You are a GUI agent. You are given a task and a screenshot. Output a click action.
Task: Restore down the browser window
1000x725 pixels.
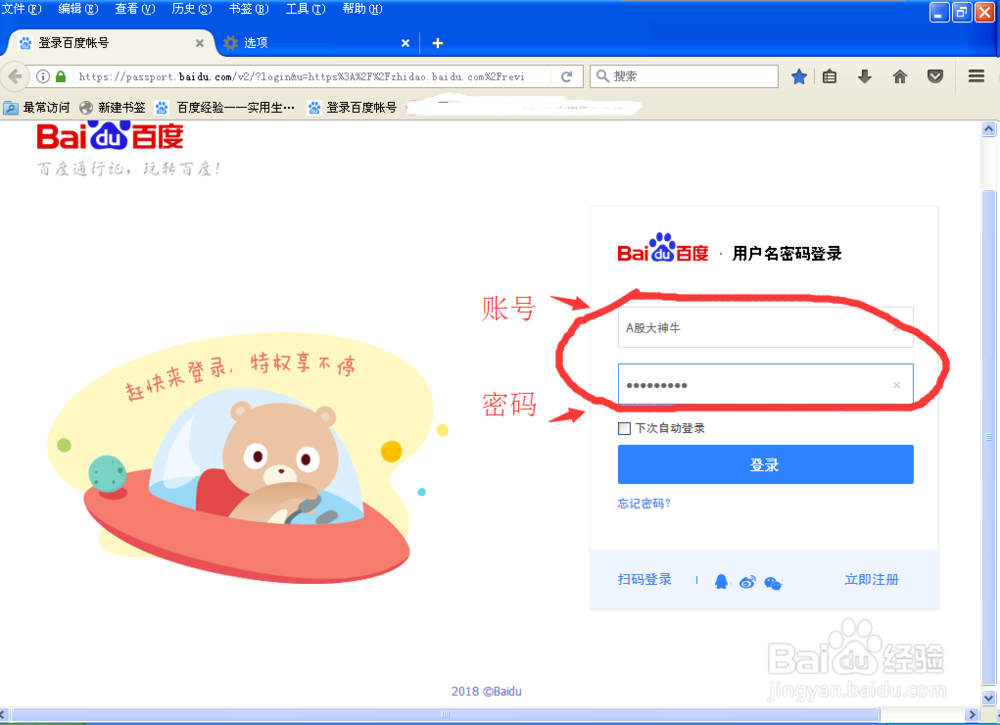click(x=962, y=12)
